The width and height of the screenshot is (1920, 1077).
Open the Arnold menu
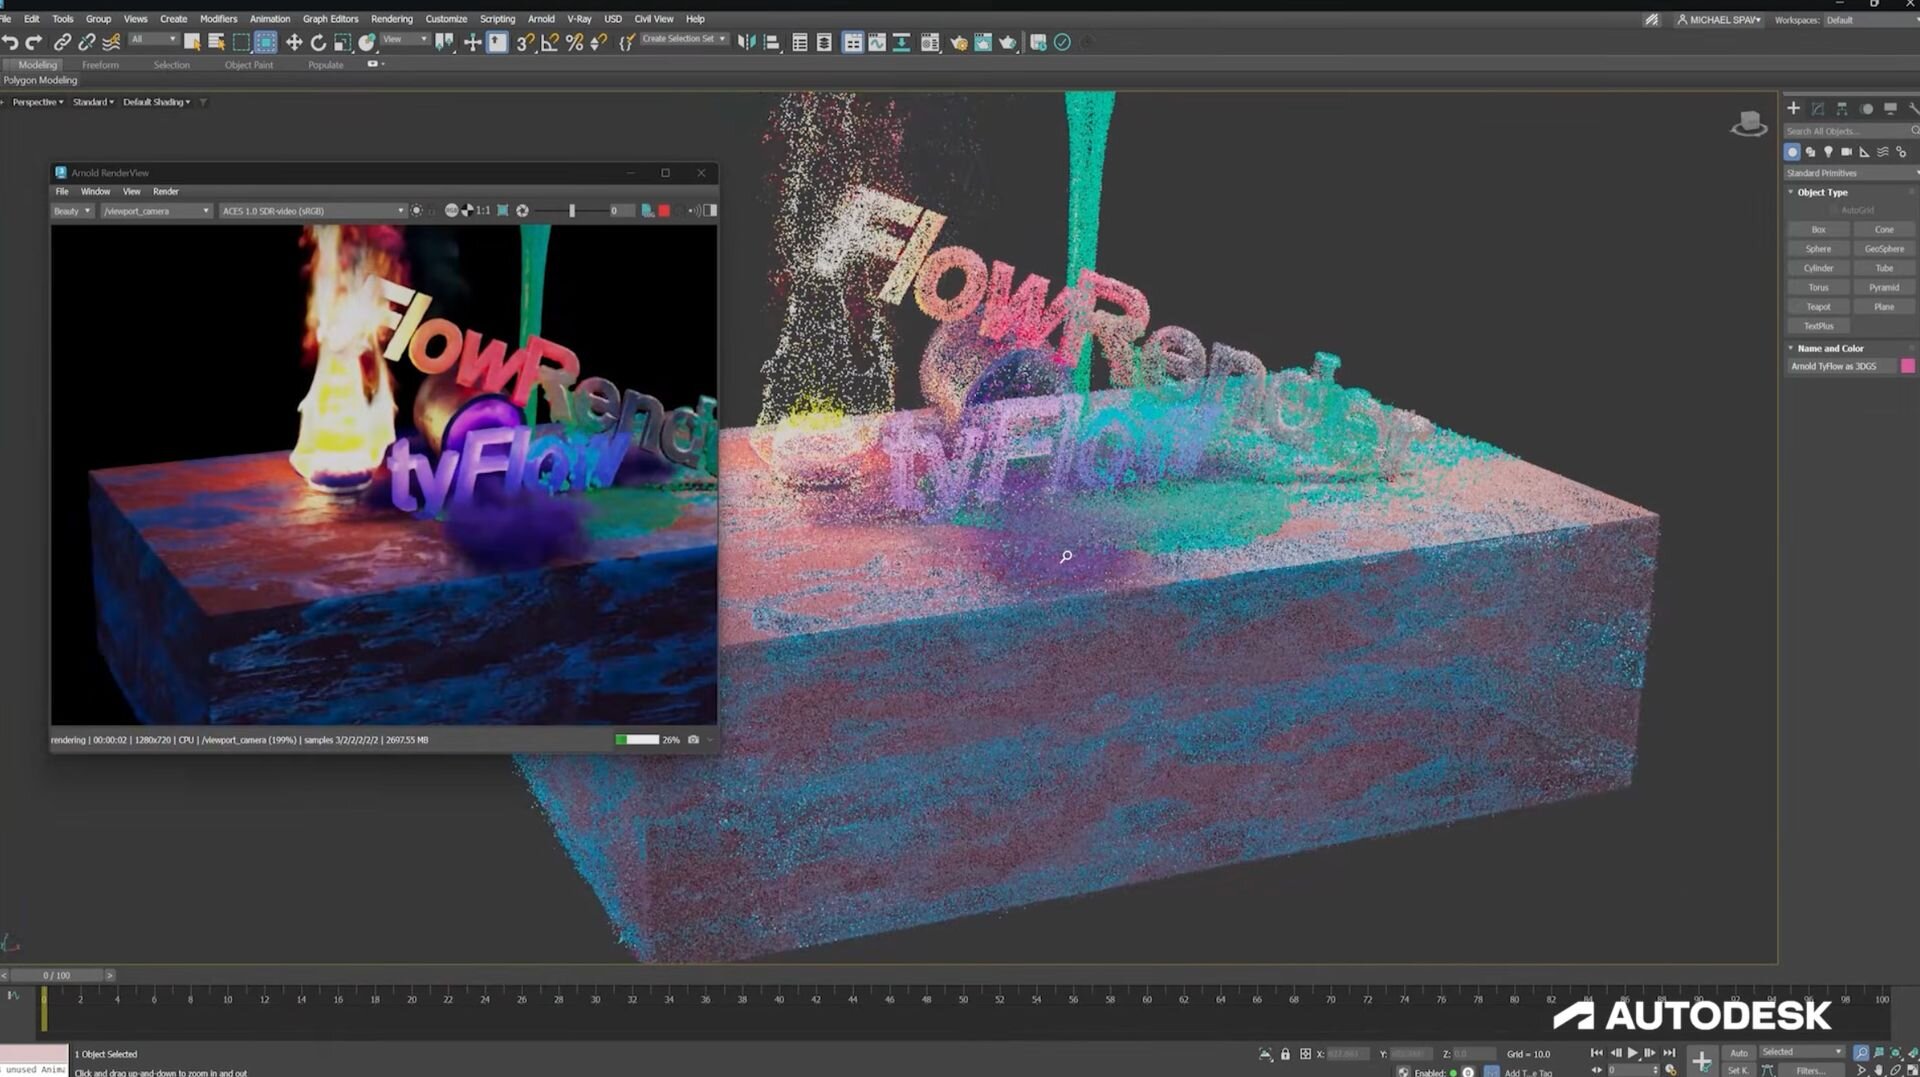point(541,19)
